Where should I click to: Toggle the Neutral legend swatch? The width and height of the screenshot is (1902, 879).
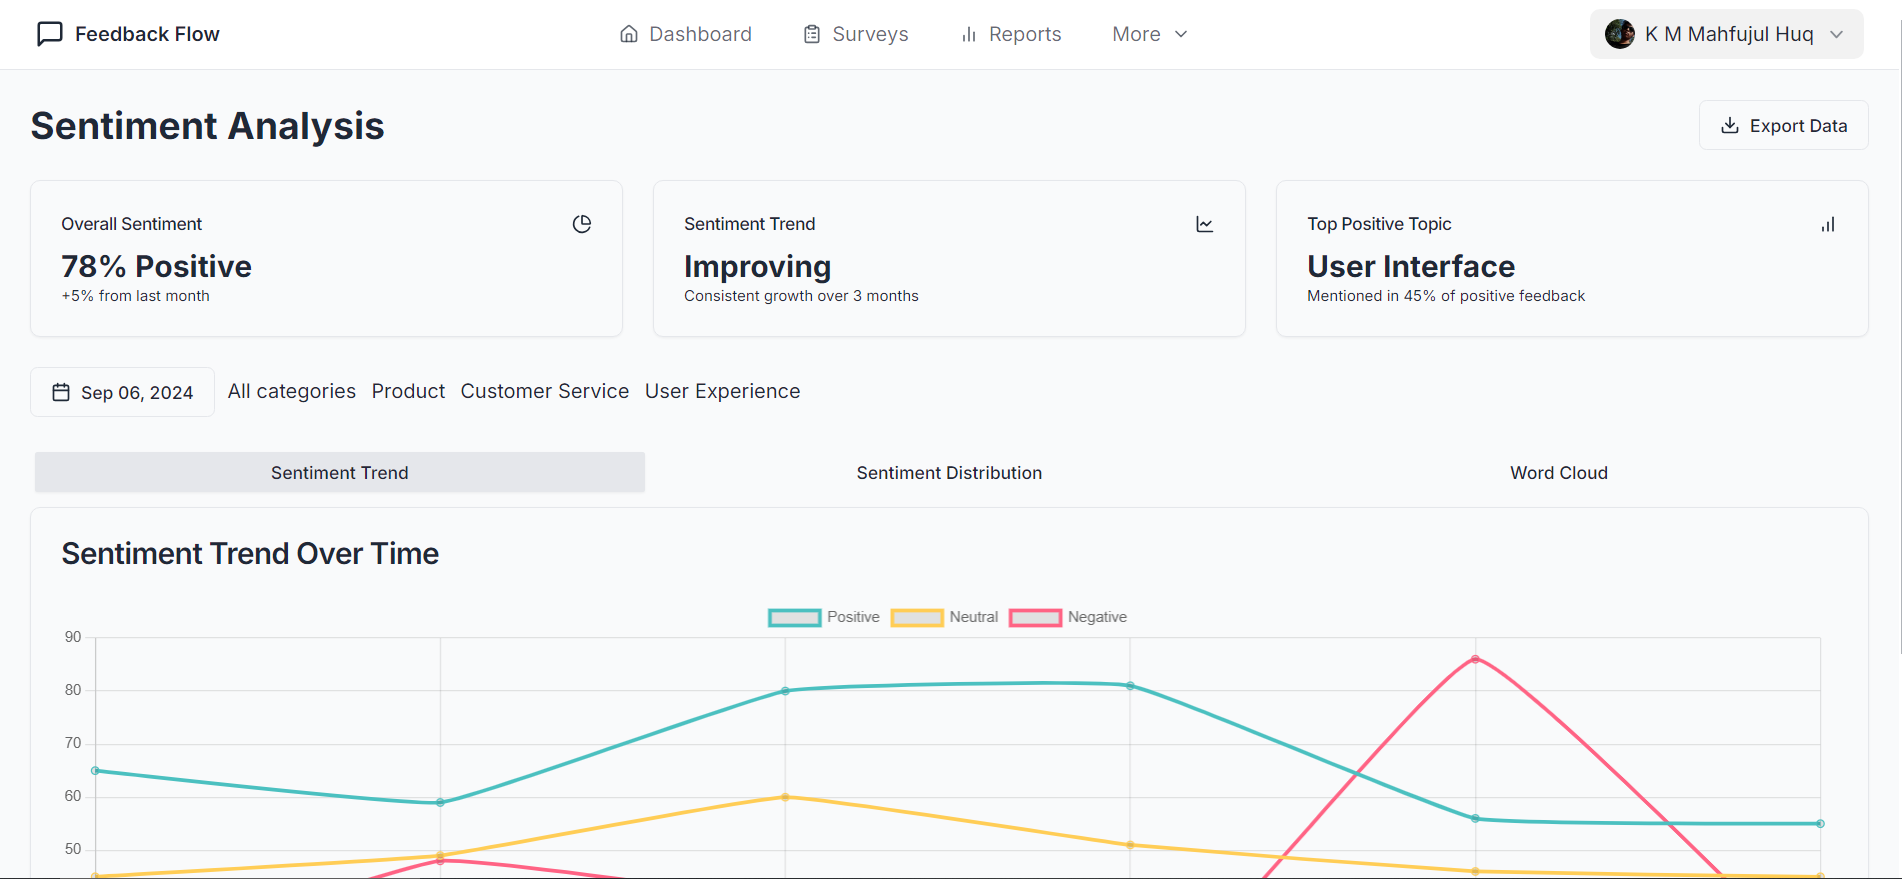(x=917, y=618)
